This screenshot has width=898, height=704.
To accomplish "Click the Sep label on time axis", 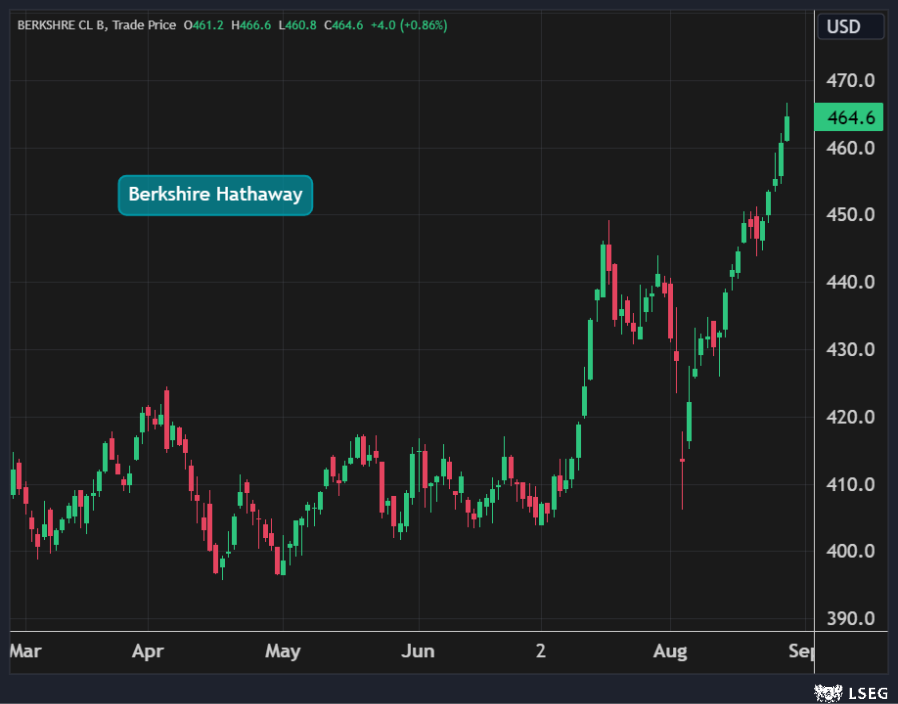I will pyautogui.click(x=800, y=651).
